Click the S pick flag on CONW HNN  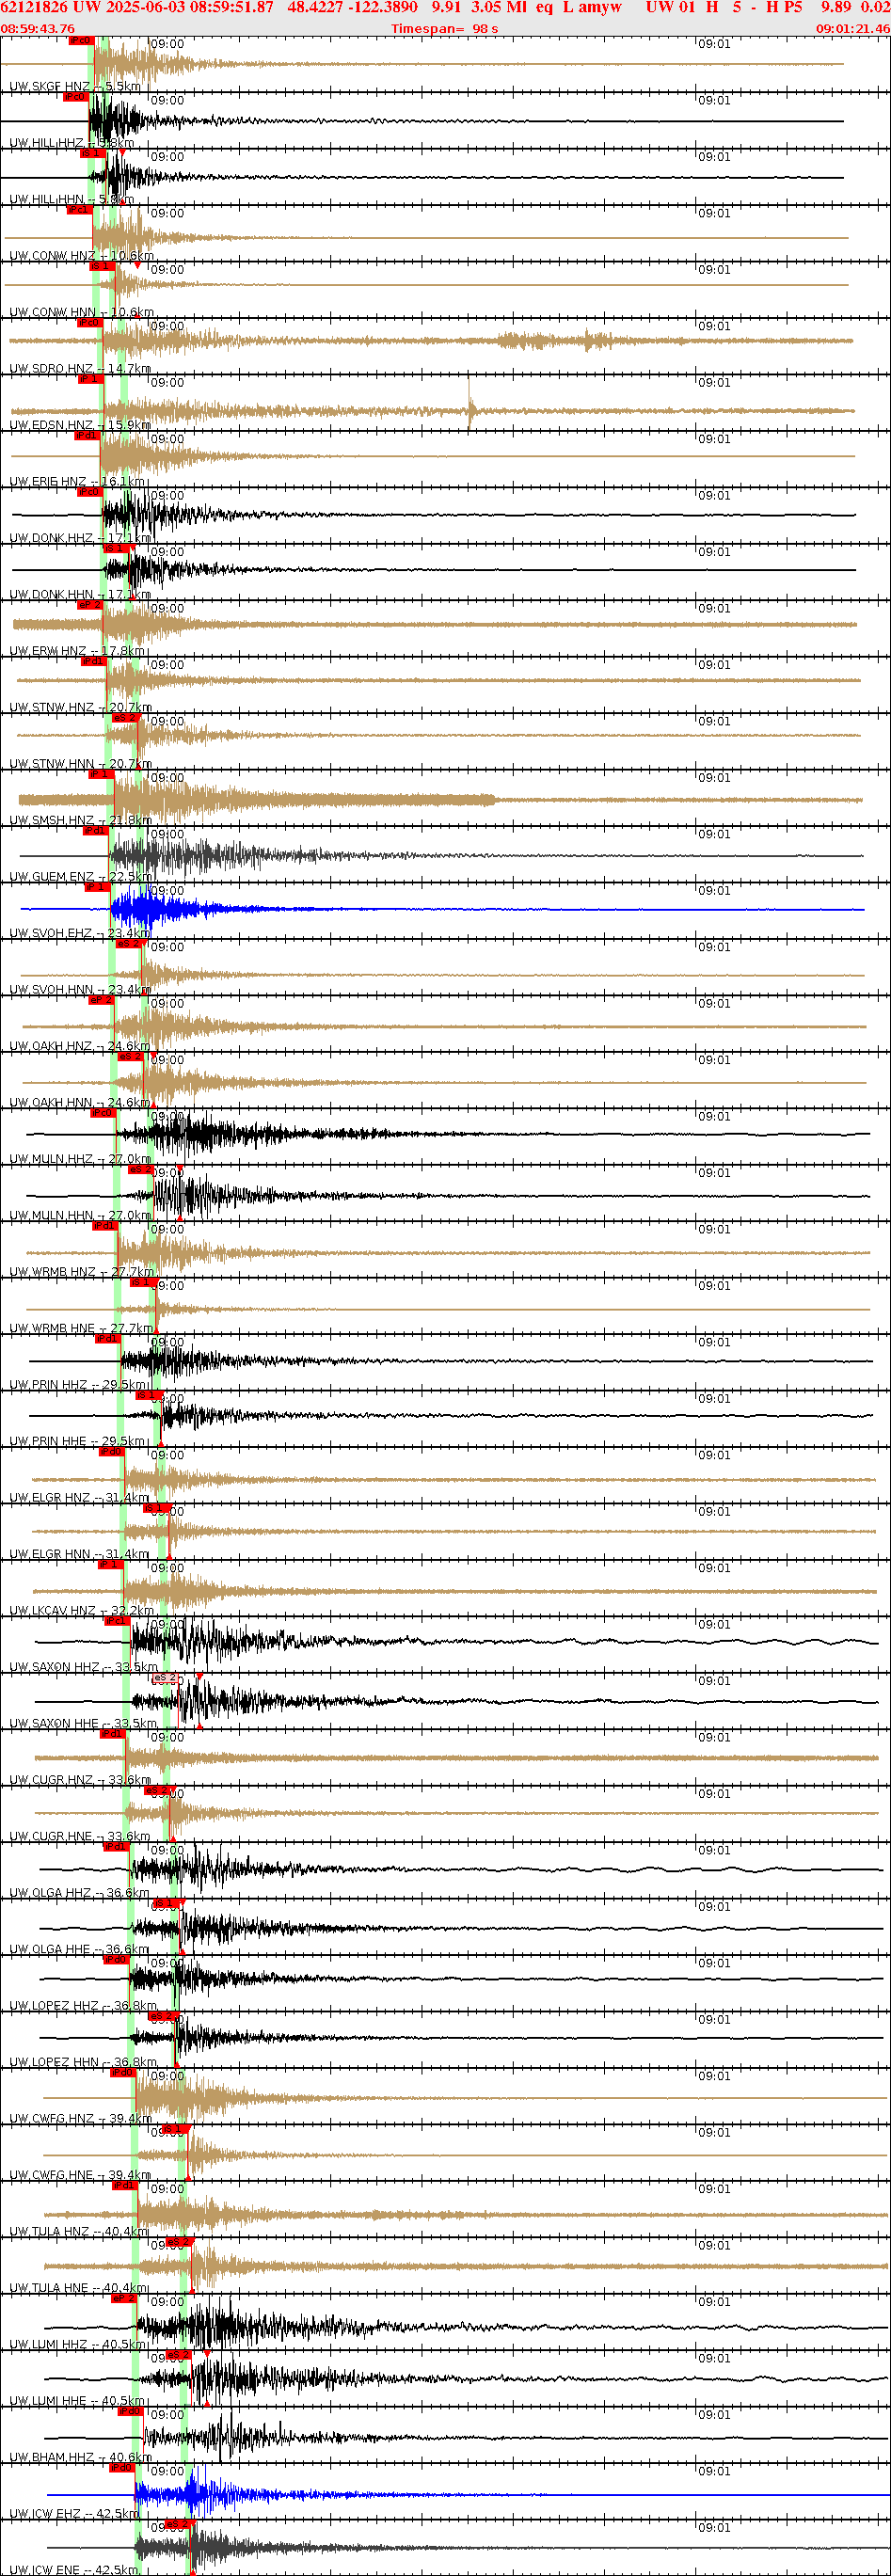point(101,267)
